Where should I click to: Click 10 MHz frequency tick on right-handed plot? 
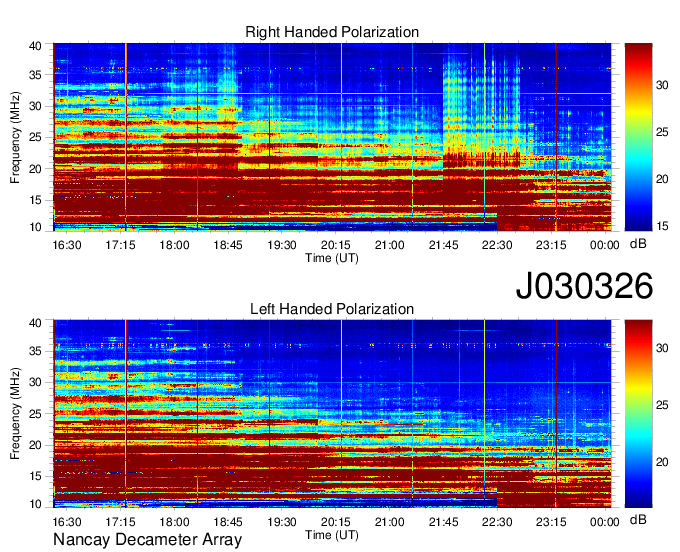click(35, 227)
